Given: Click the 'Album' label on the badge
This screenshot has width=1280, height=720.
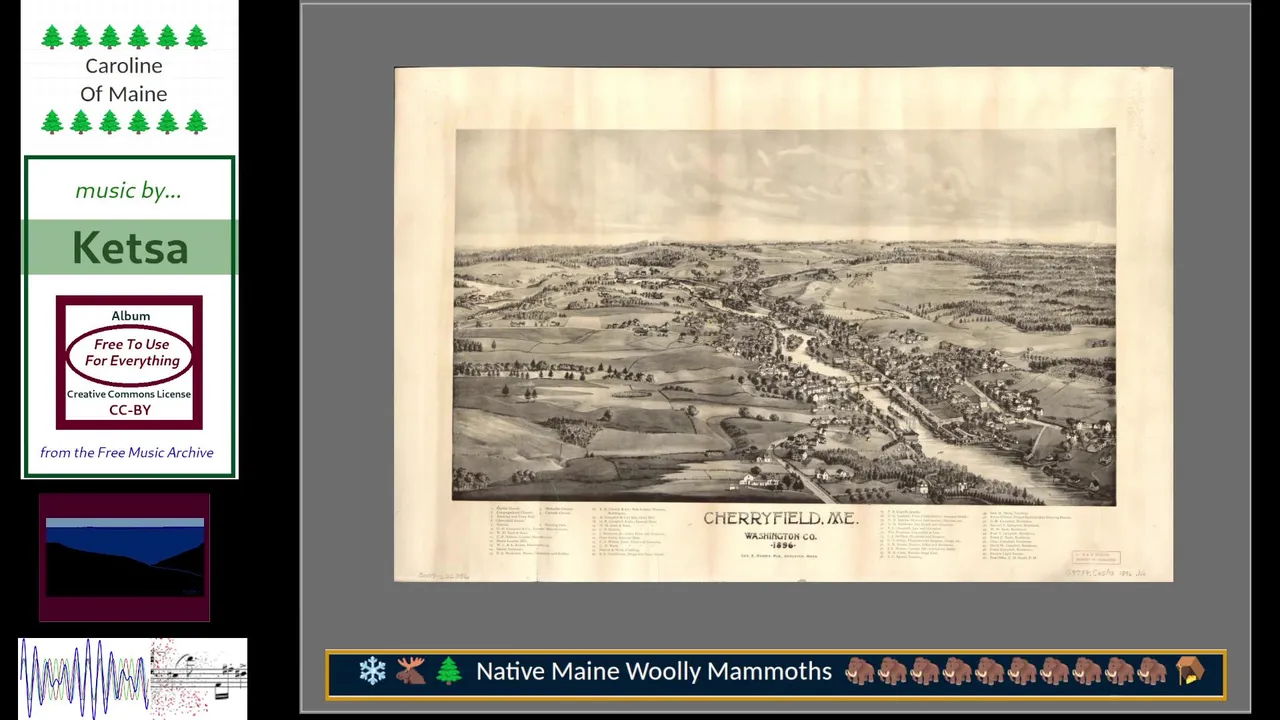Looking at the screenshot, I should [131, 316].
